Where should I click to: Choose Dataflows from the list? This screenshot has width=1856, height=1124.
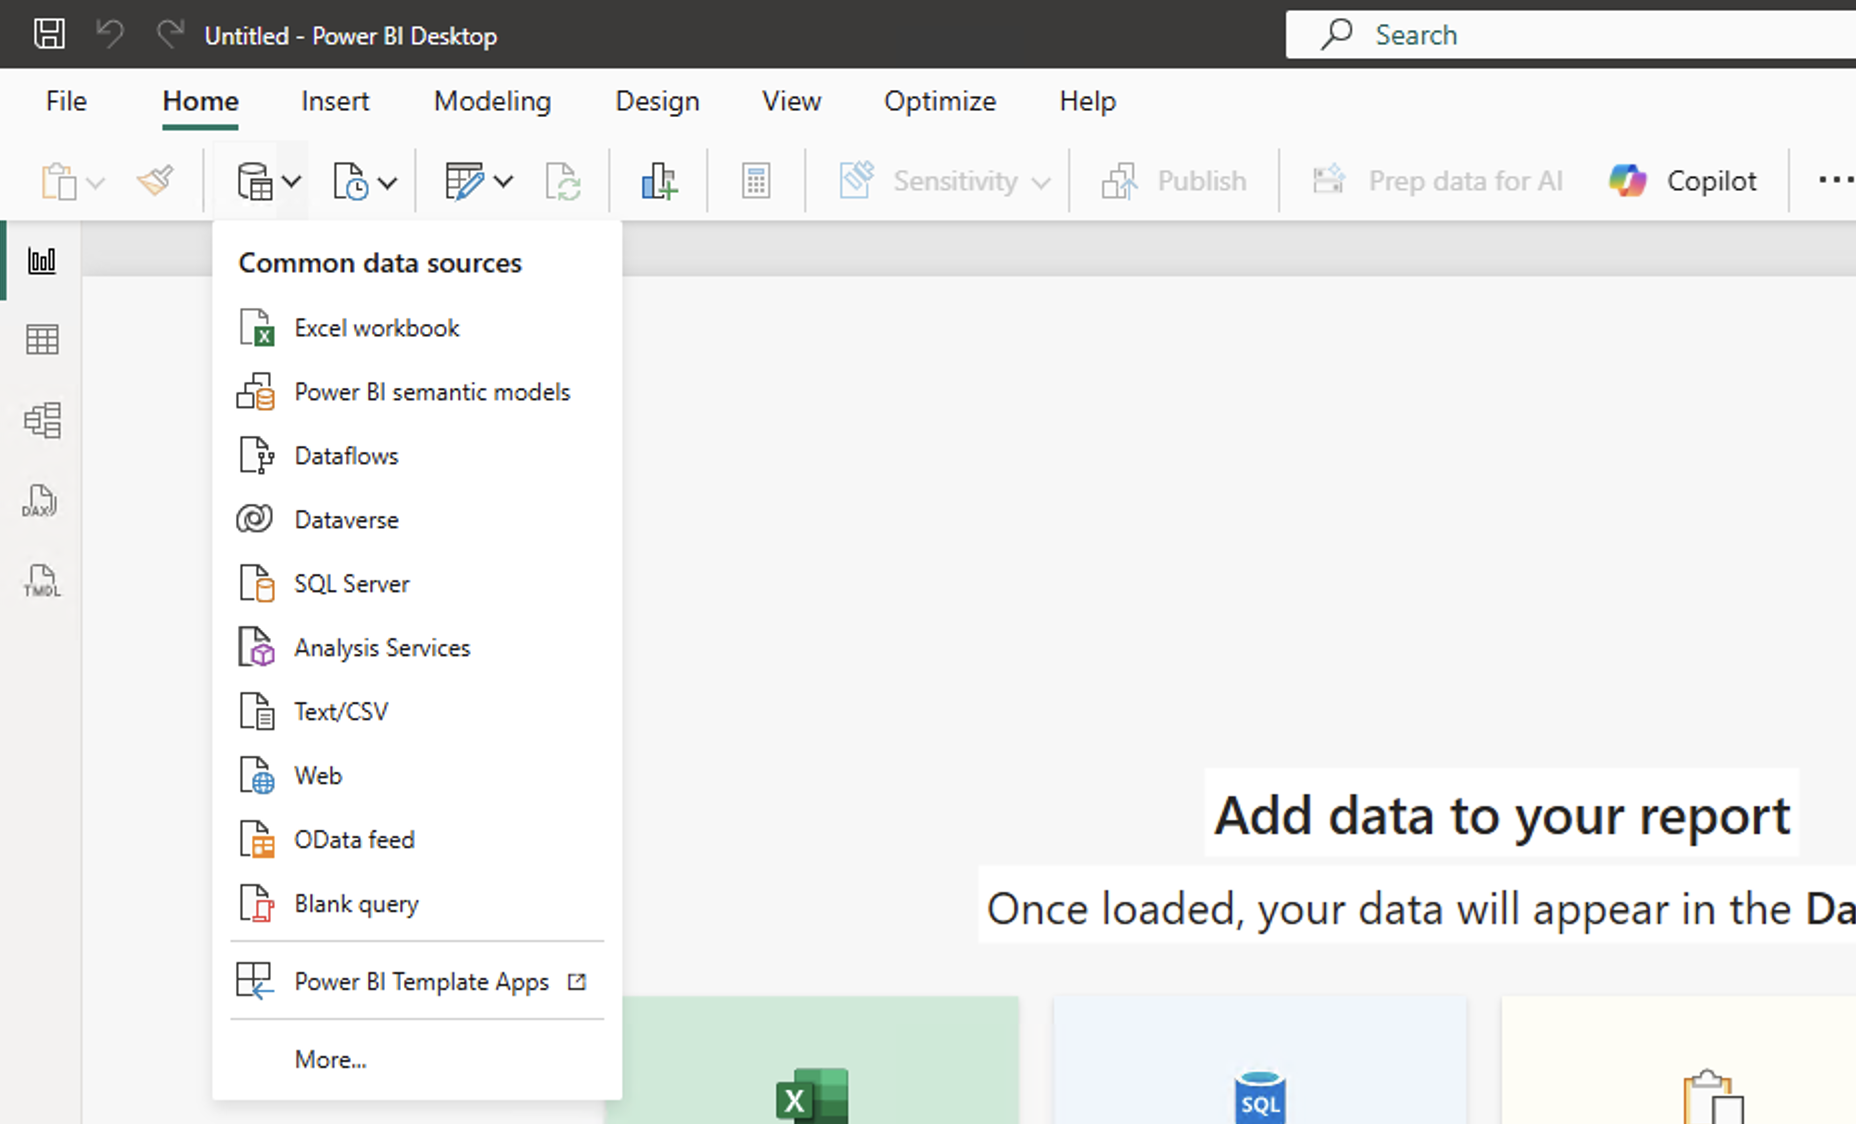point(417,456)
